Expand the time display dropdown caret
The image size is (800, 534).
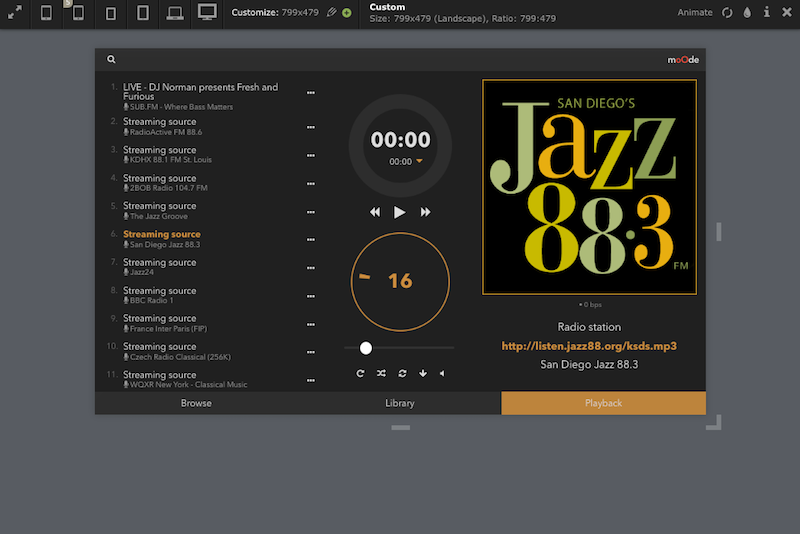tap(419, 161)
